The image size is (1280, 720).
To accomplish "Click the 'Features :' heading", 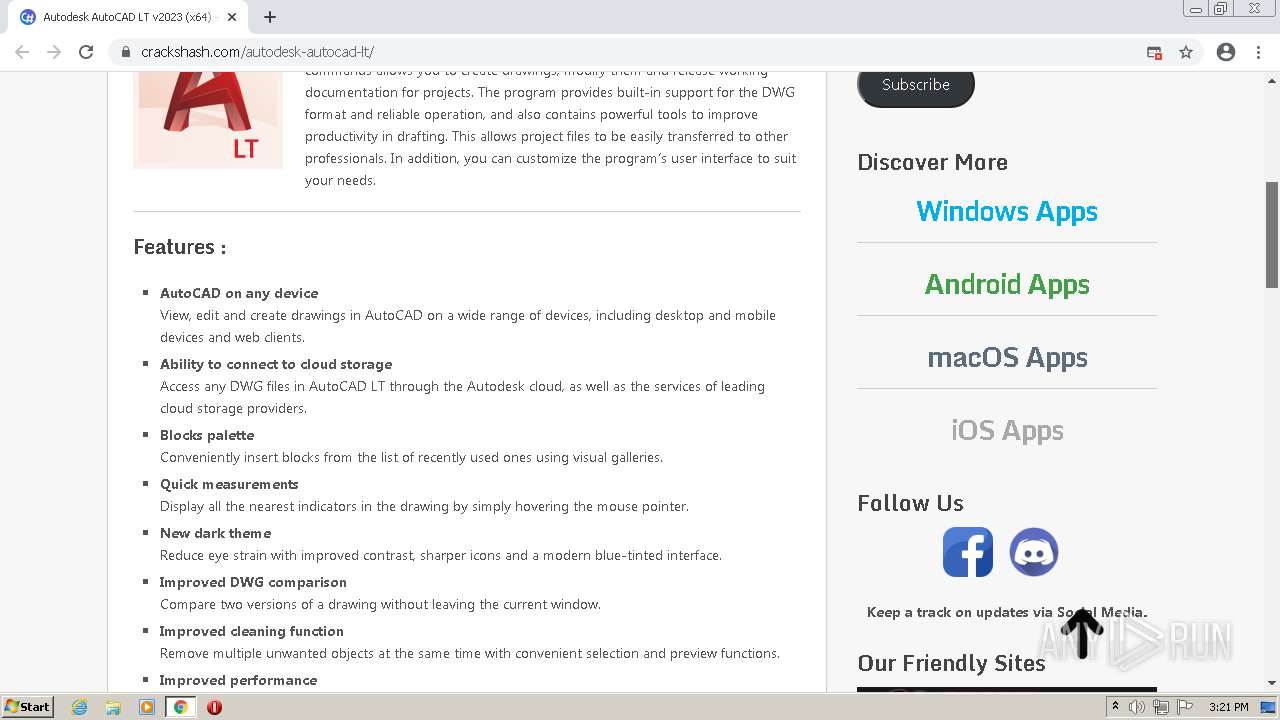I will coord(180,247).
